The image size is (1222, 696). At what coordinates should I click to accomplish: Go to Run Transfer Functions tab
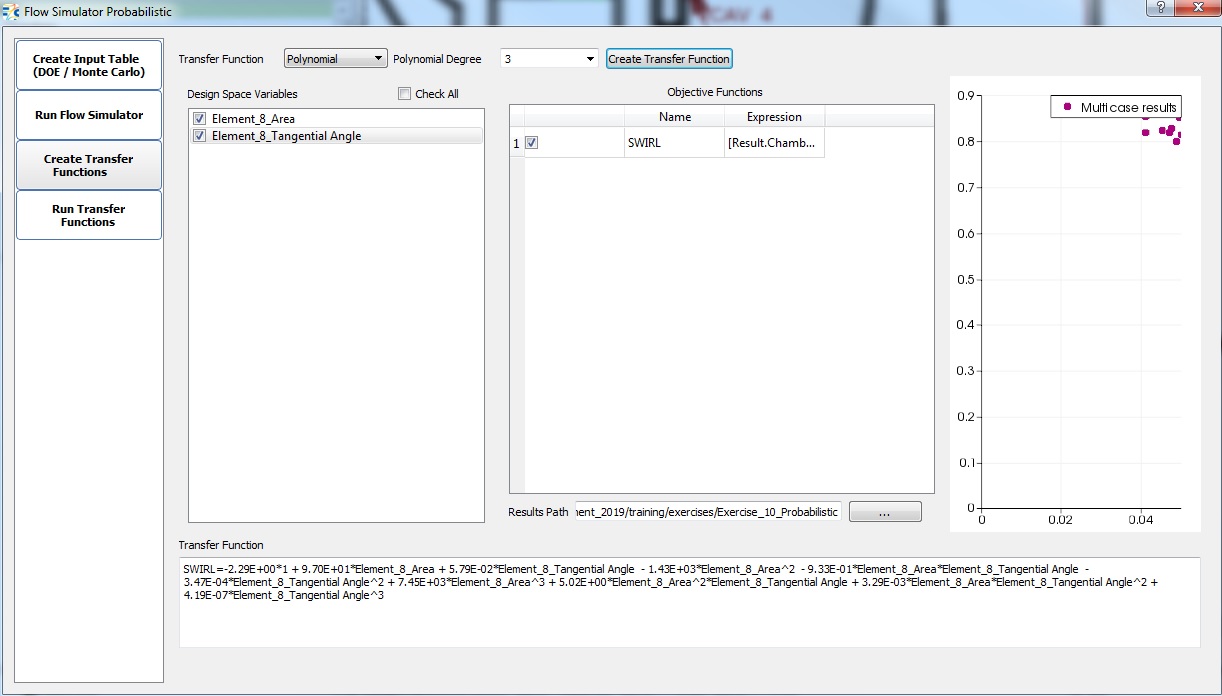click(x=88, y=215)
